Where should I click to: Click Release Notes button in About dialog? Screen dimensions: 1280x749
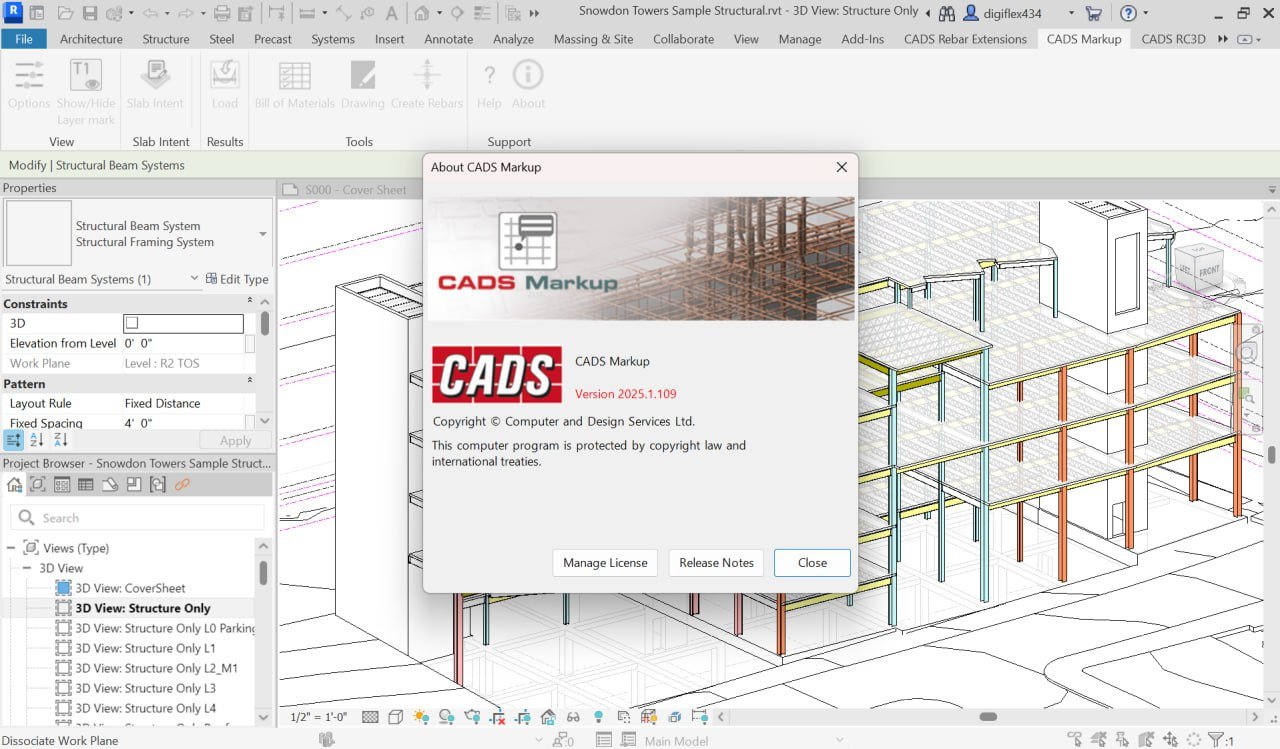pyautogui.click(x=716, y=562)
